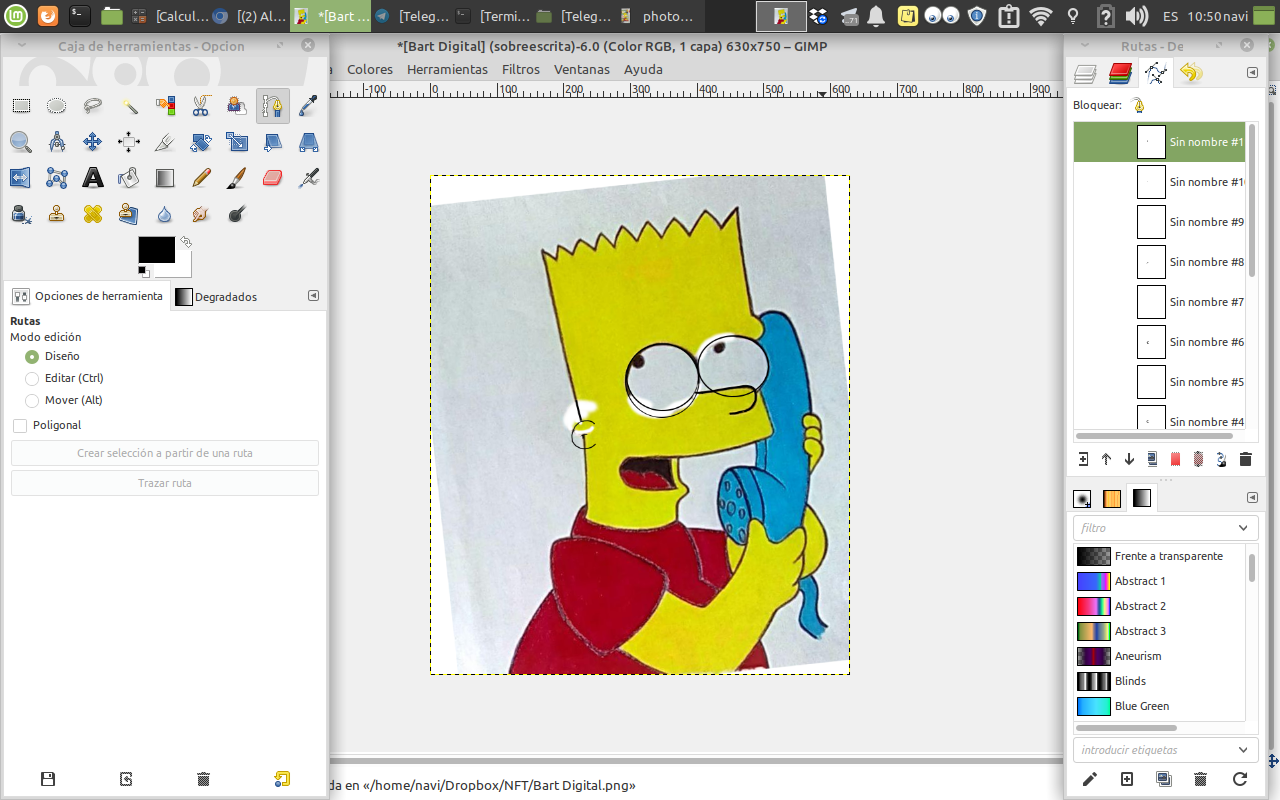Pick the Fuzzy Select magic wand tool
This screenshot has height=800, width=1280.
pyautogui.click(x=129, y=106)
